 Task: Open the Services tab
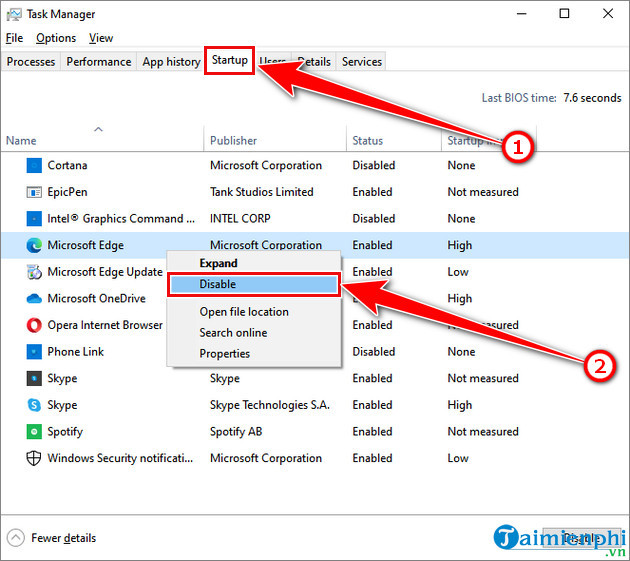click(x=361, y=62)
